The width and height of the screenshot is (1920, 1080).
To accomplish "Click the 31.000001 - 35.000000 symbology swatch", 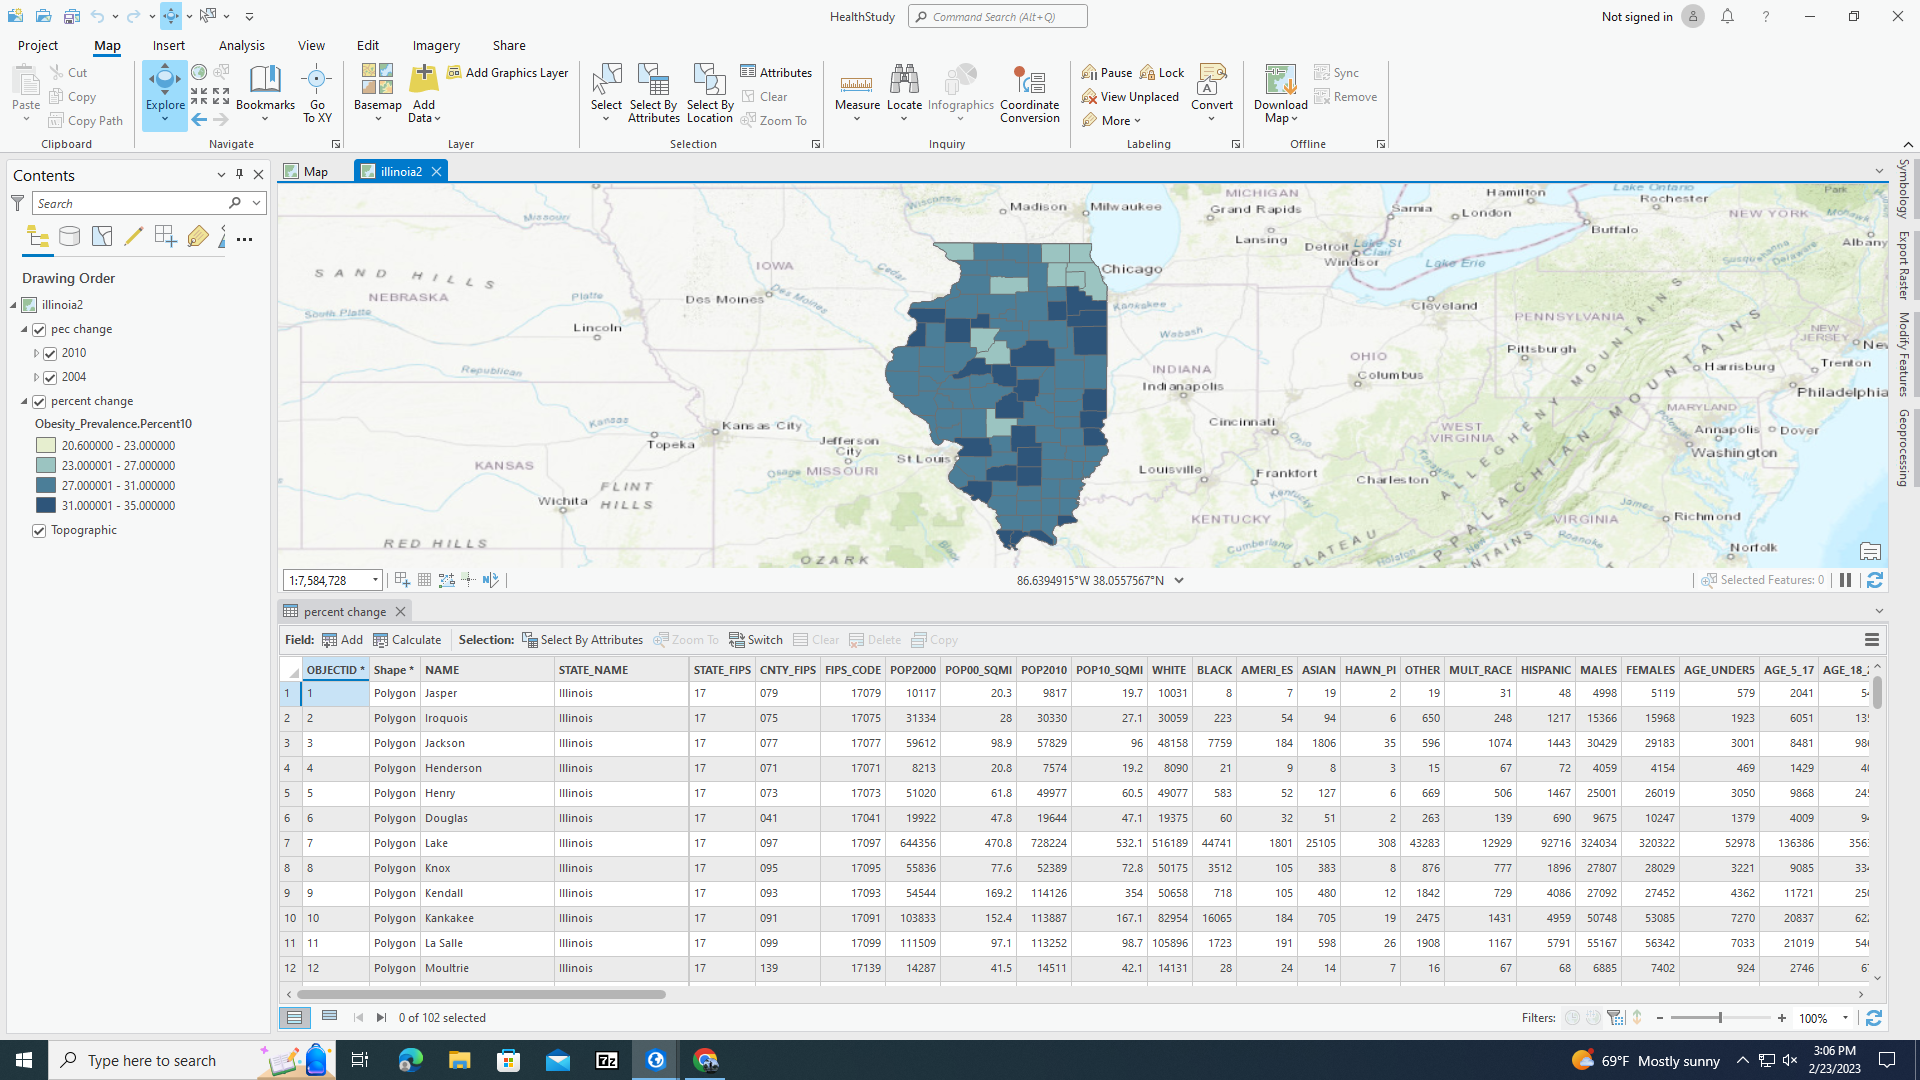I will pyautogui.click(x=44, y=505).
